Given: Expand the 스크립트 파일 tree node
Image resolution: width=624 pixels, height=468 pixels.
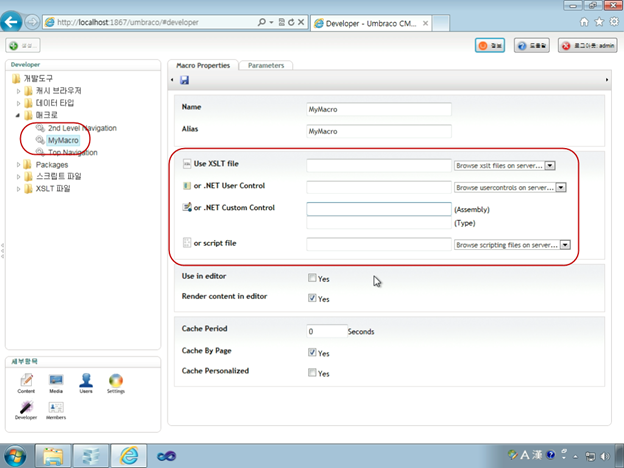Looking at the screenshot, I should click(18, 177).
